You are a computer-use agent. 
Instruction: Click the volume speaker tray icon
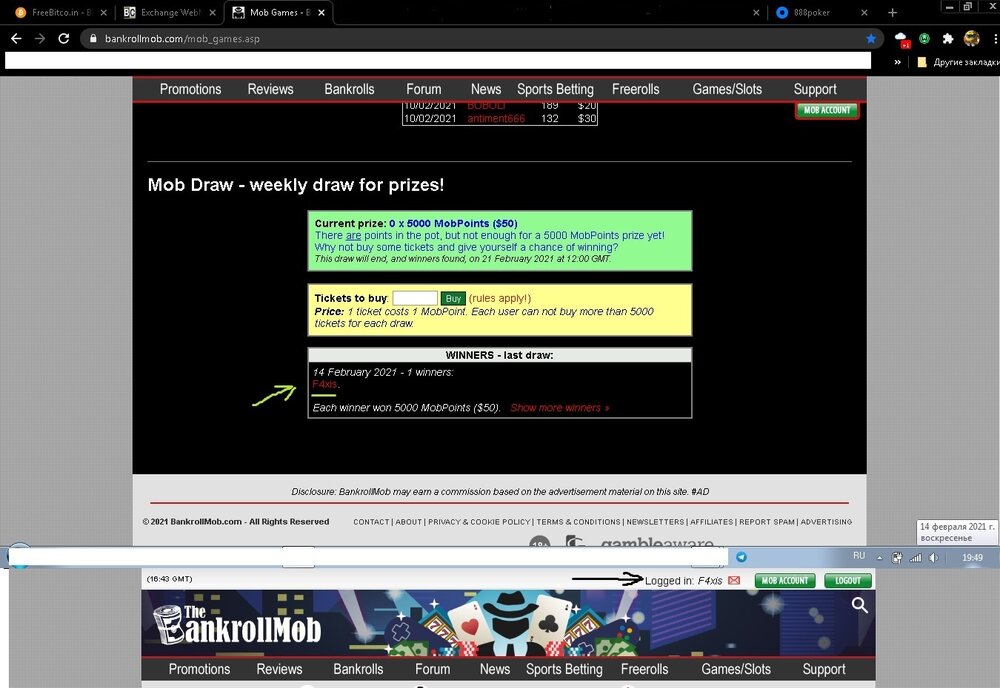(934, 558)
